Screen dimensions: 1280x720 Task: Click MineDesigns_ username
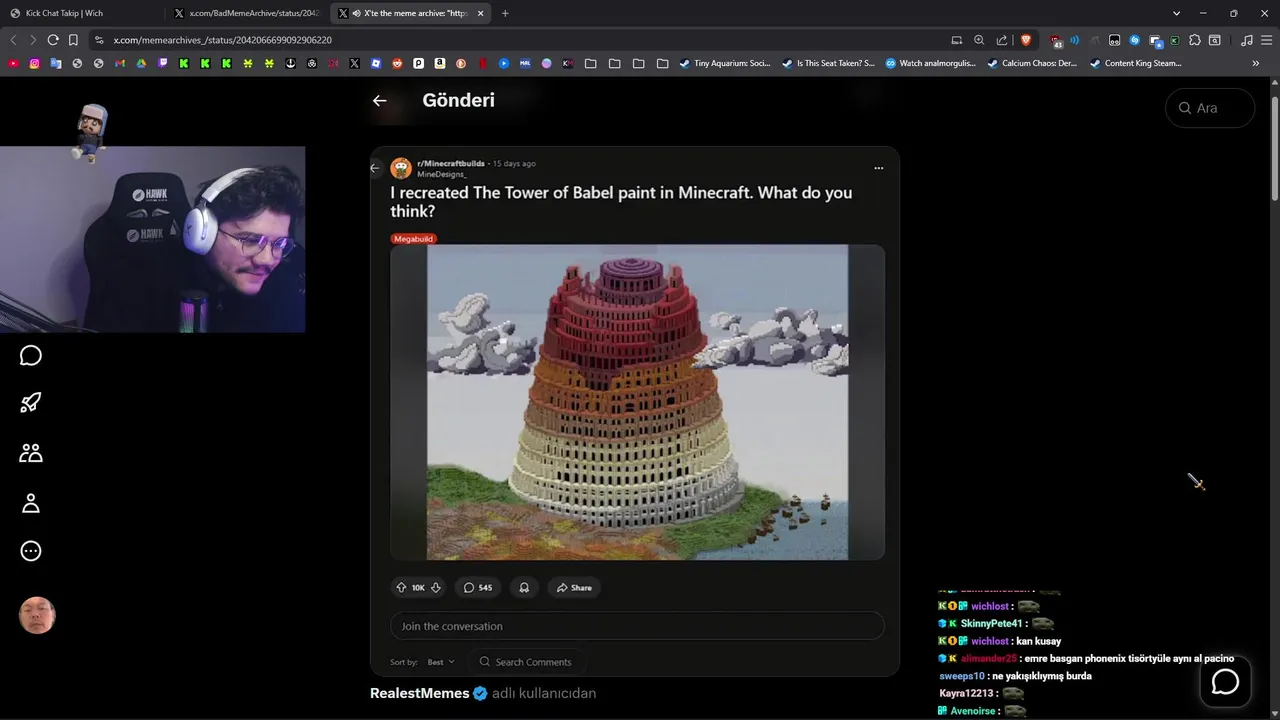pos(441,174)
